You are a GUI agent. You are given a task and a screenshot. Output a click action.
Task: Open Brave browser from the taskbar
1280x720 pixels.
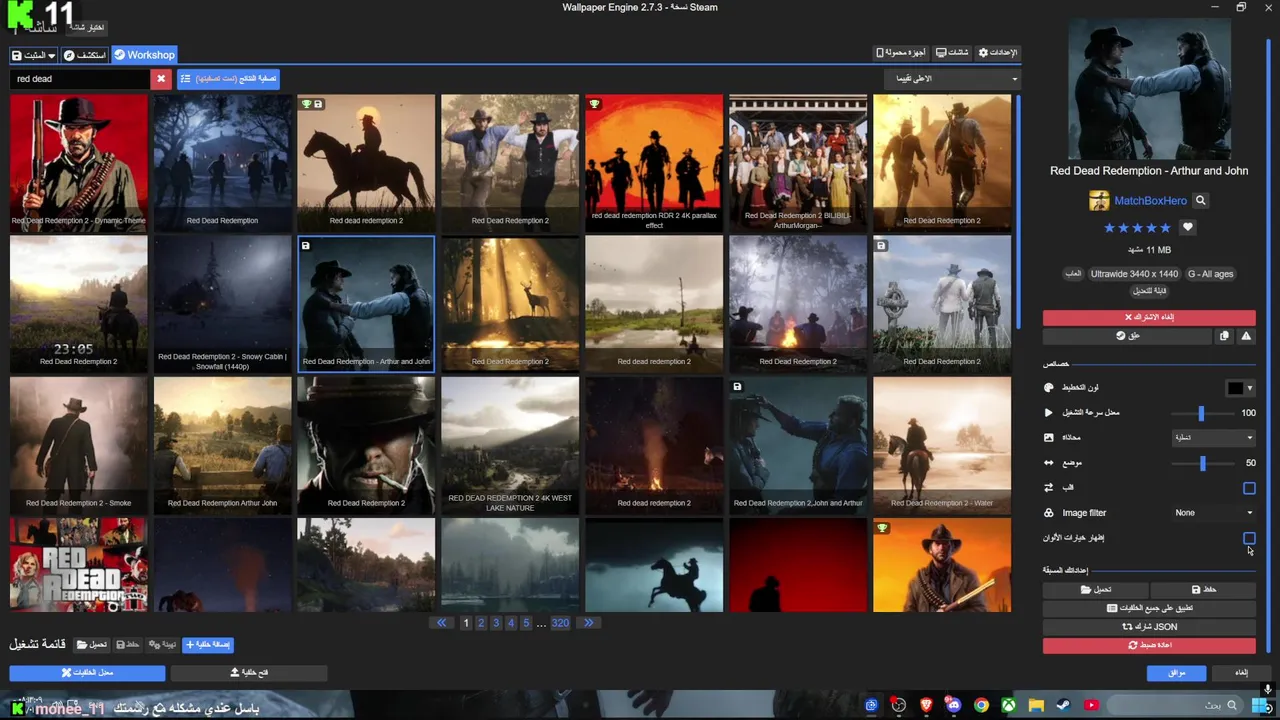926,705
